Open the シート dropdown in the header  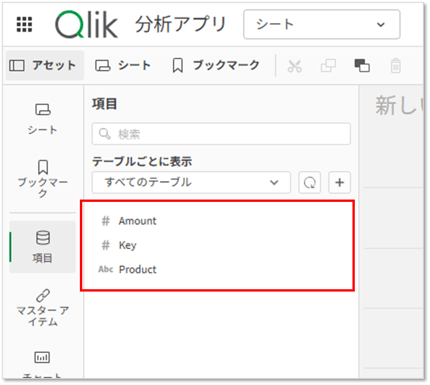point(322,24)
